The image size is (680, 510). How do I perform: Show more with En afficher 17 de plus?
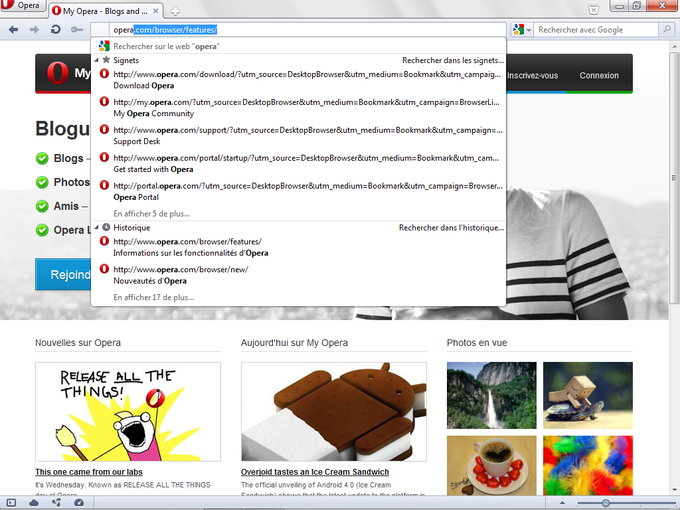point(154,298)
